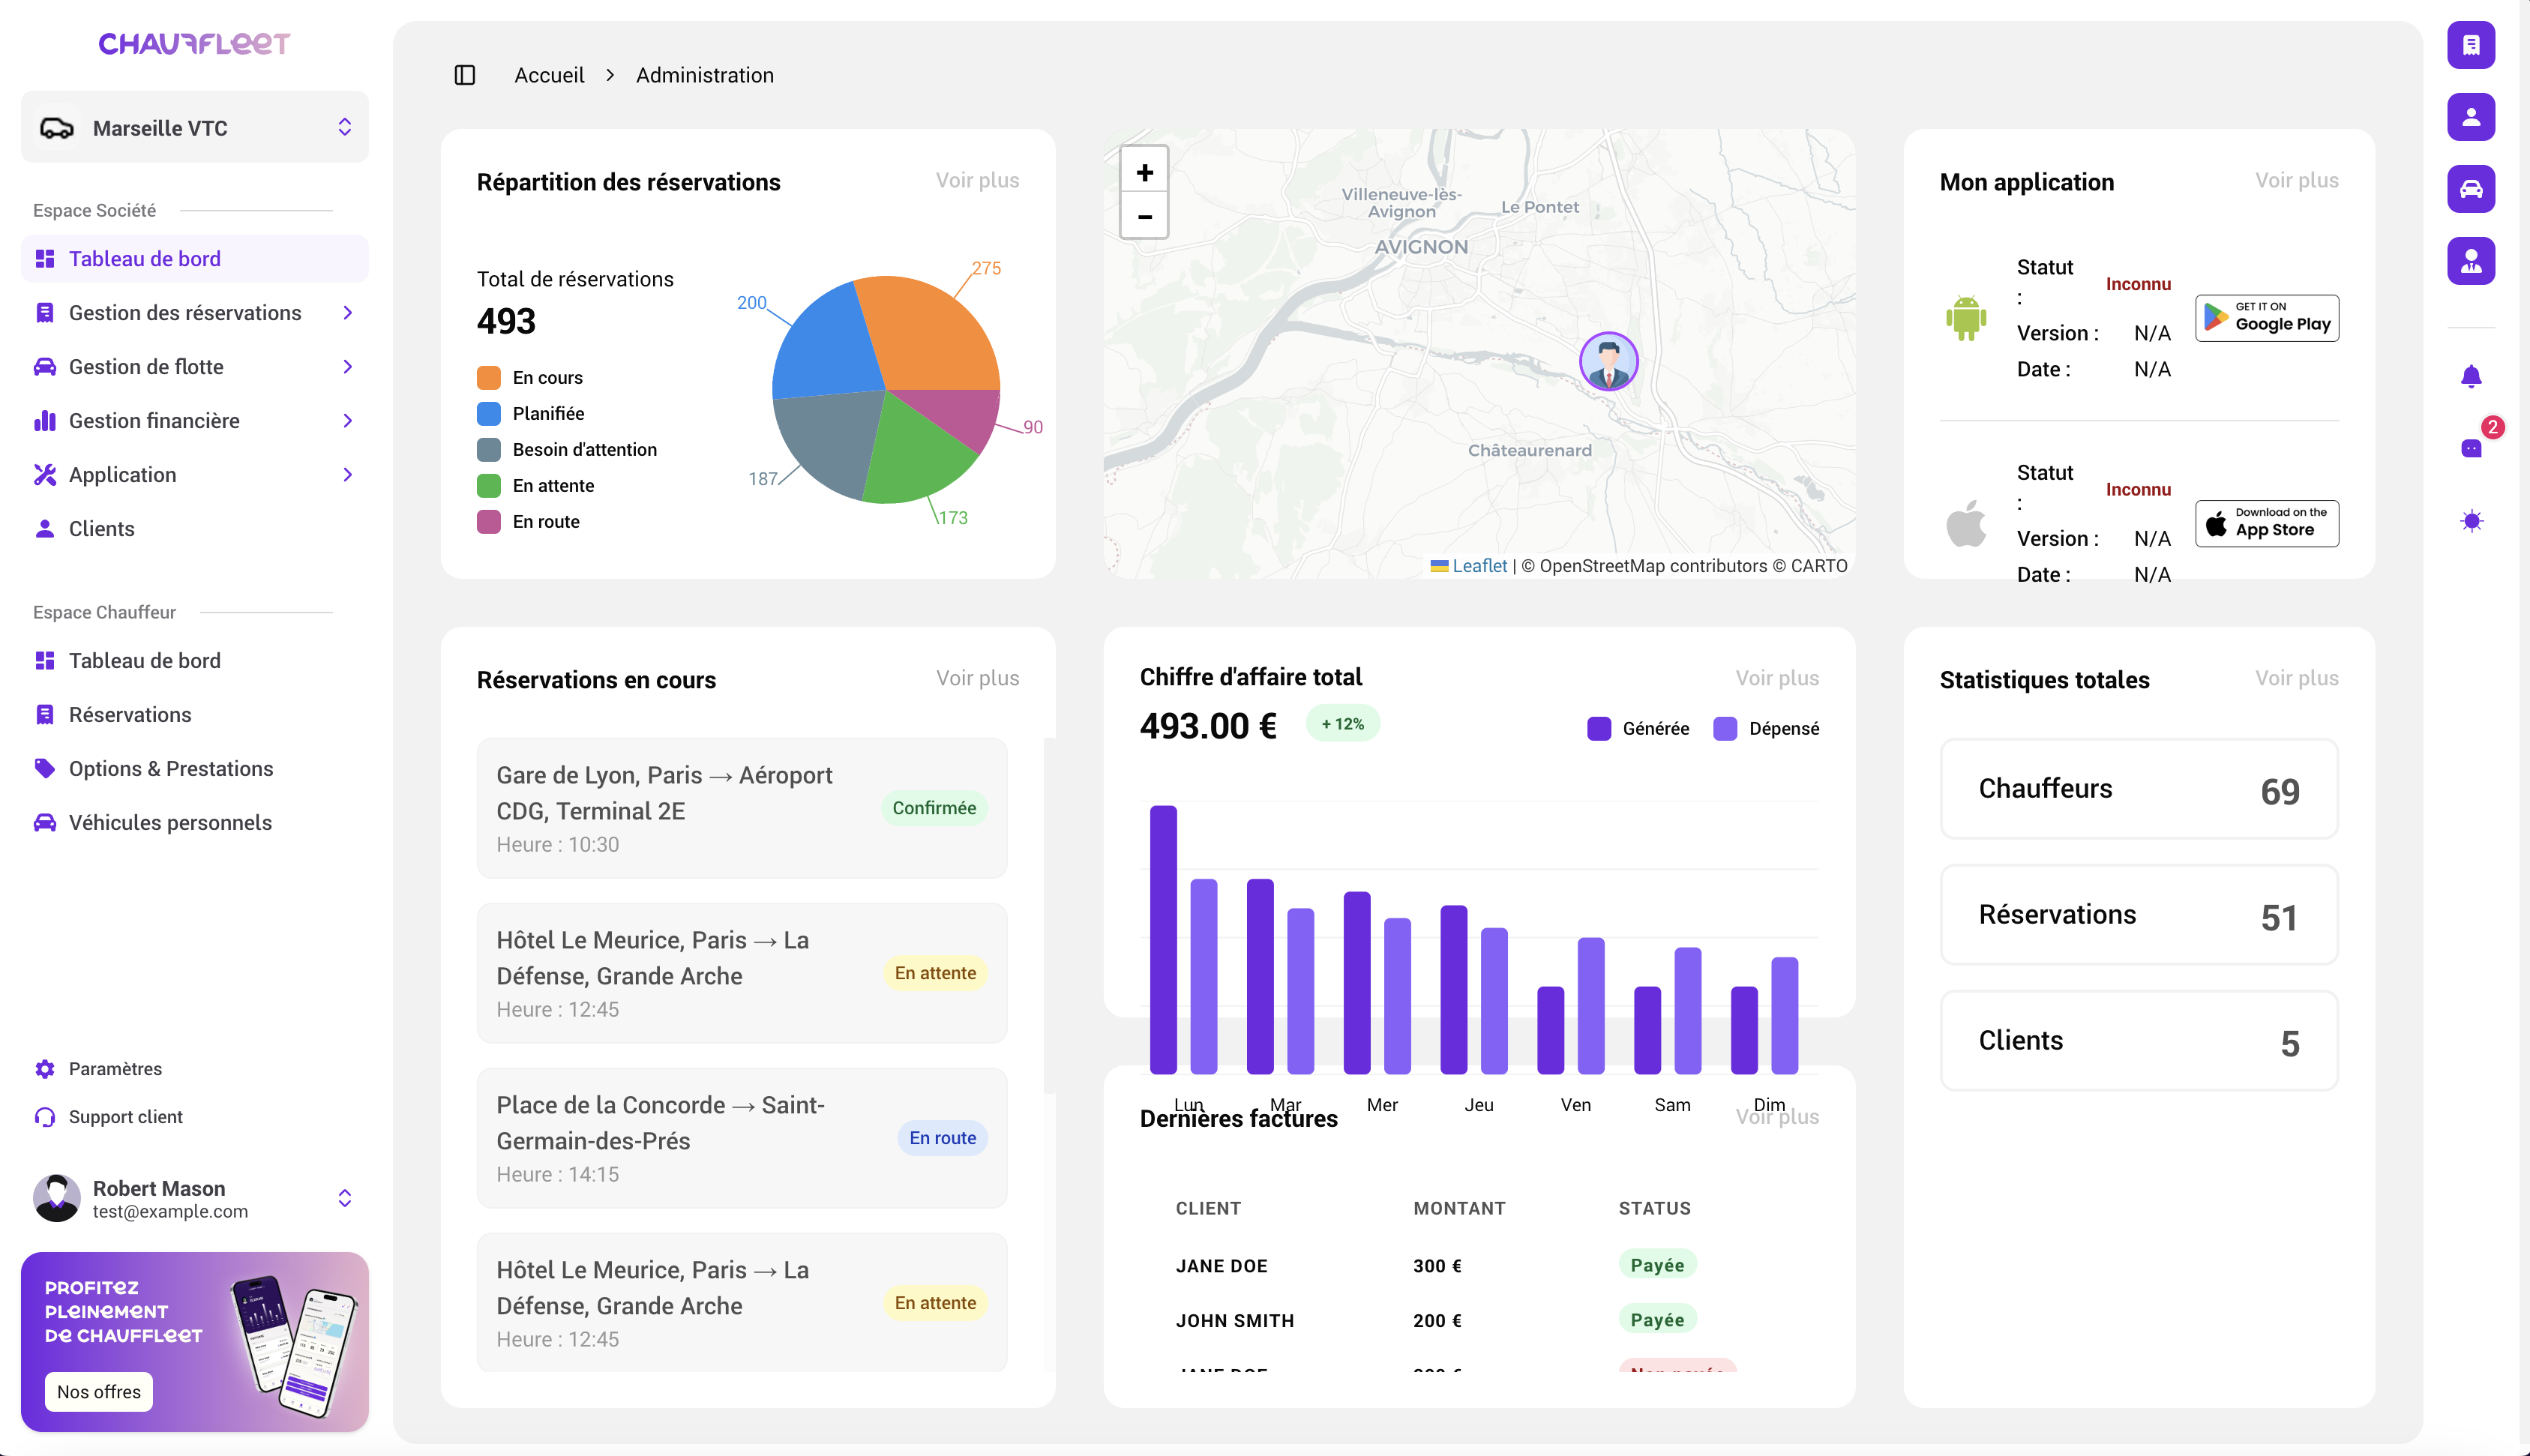Open Options & Prestations menu item

pos(170,768)
